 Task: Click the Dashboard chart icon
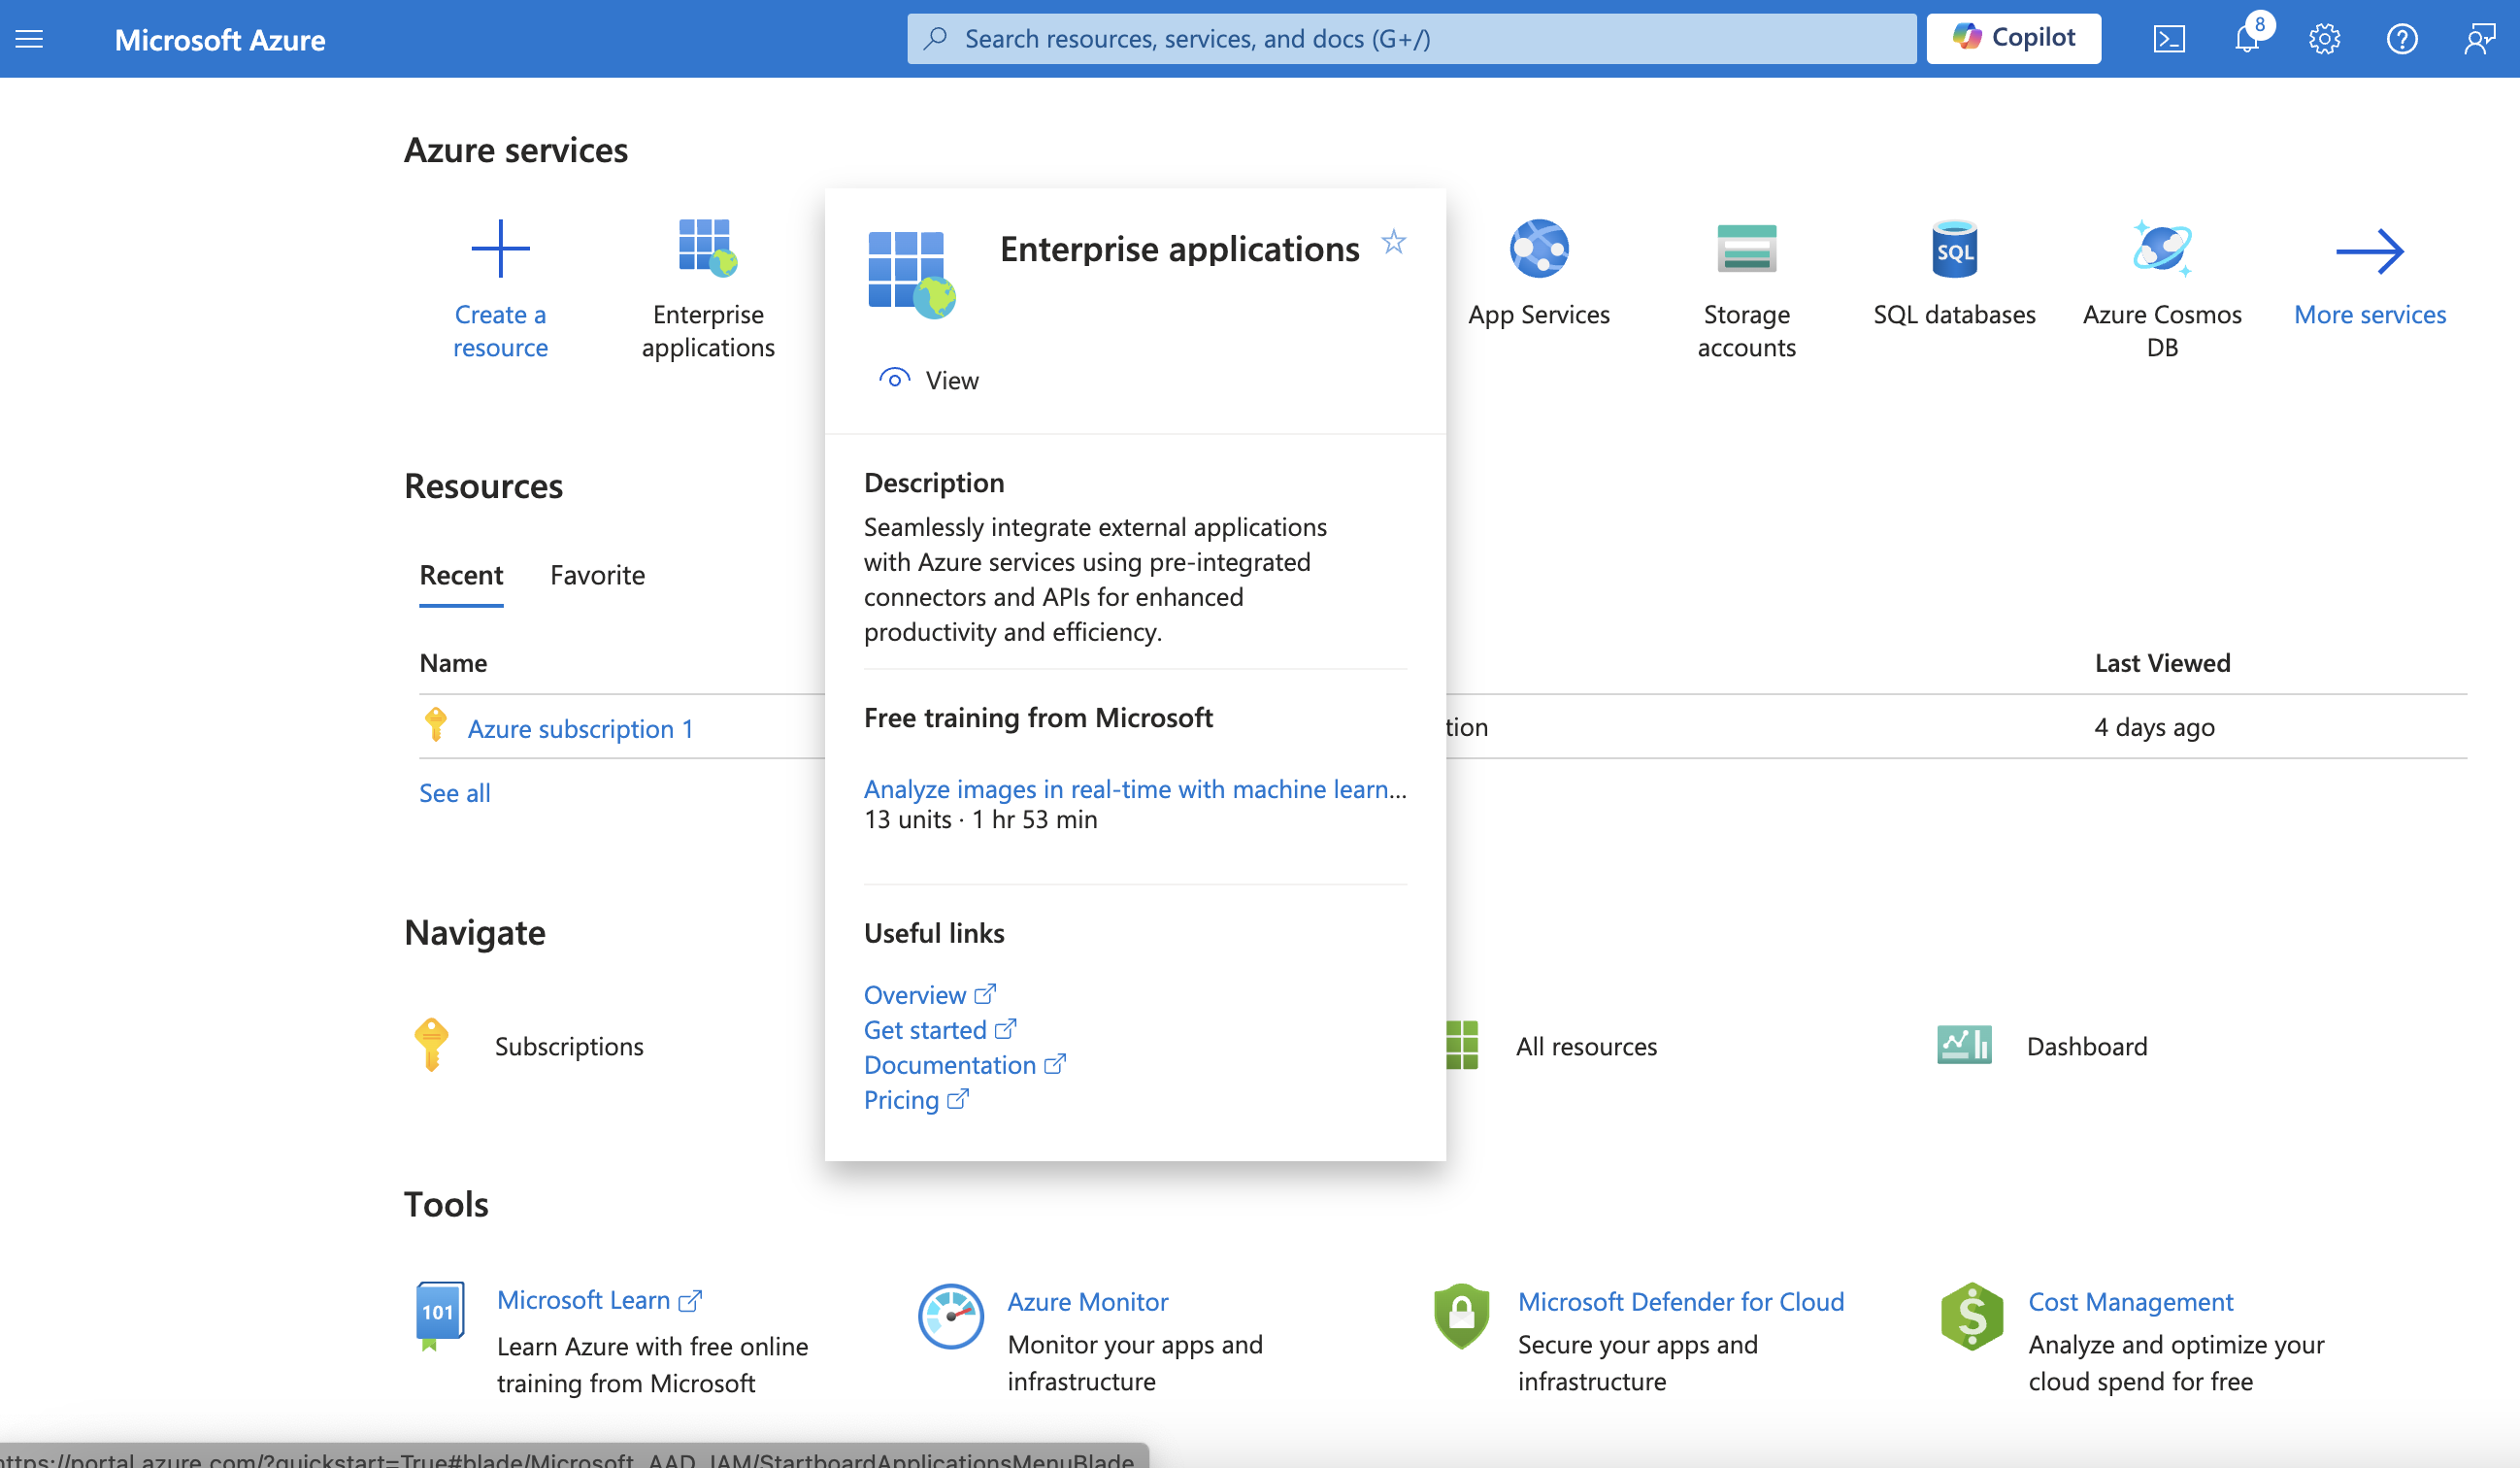[x=1964, y=1045]
